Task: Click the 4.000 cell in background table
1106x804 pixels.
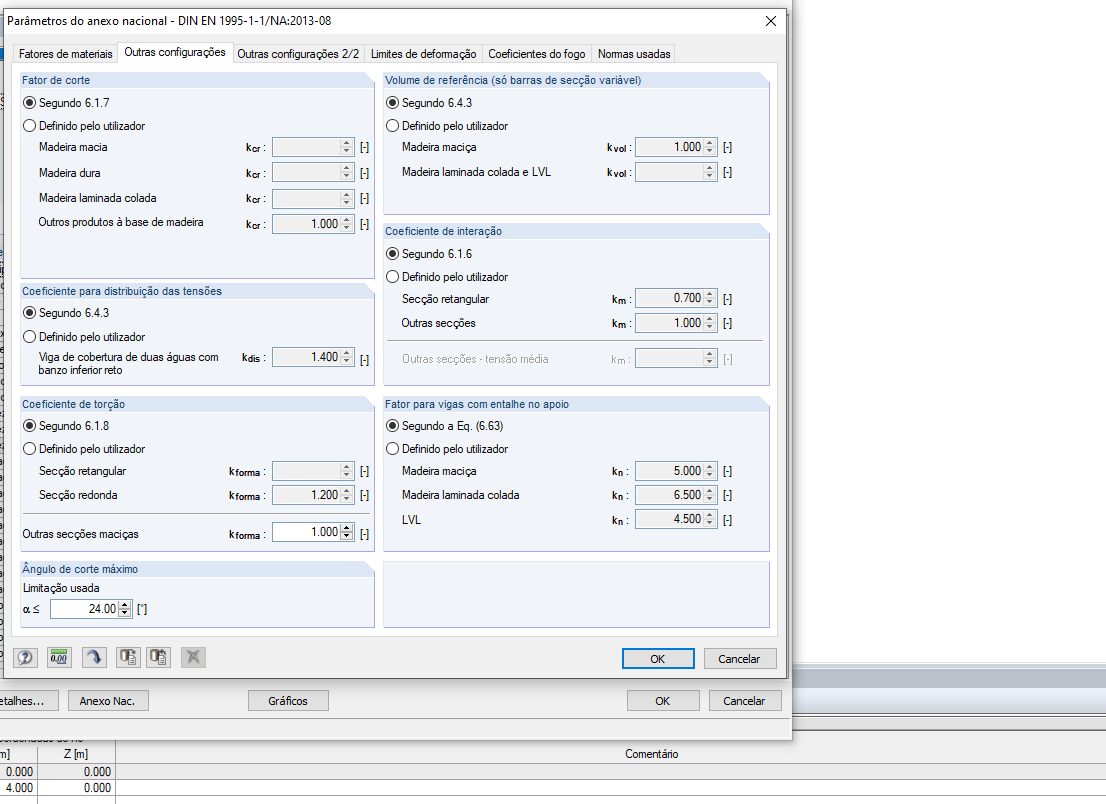Action: coord(18,788)
